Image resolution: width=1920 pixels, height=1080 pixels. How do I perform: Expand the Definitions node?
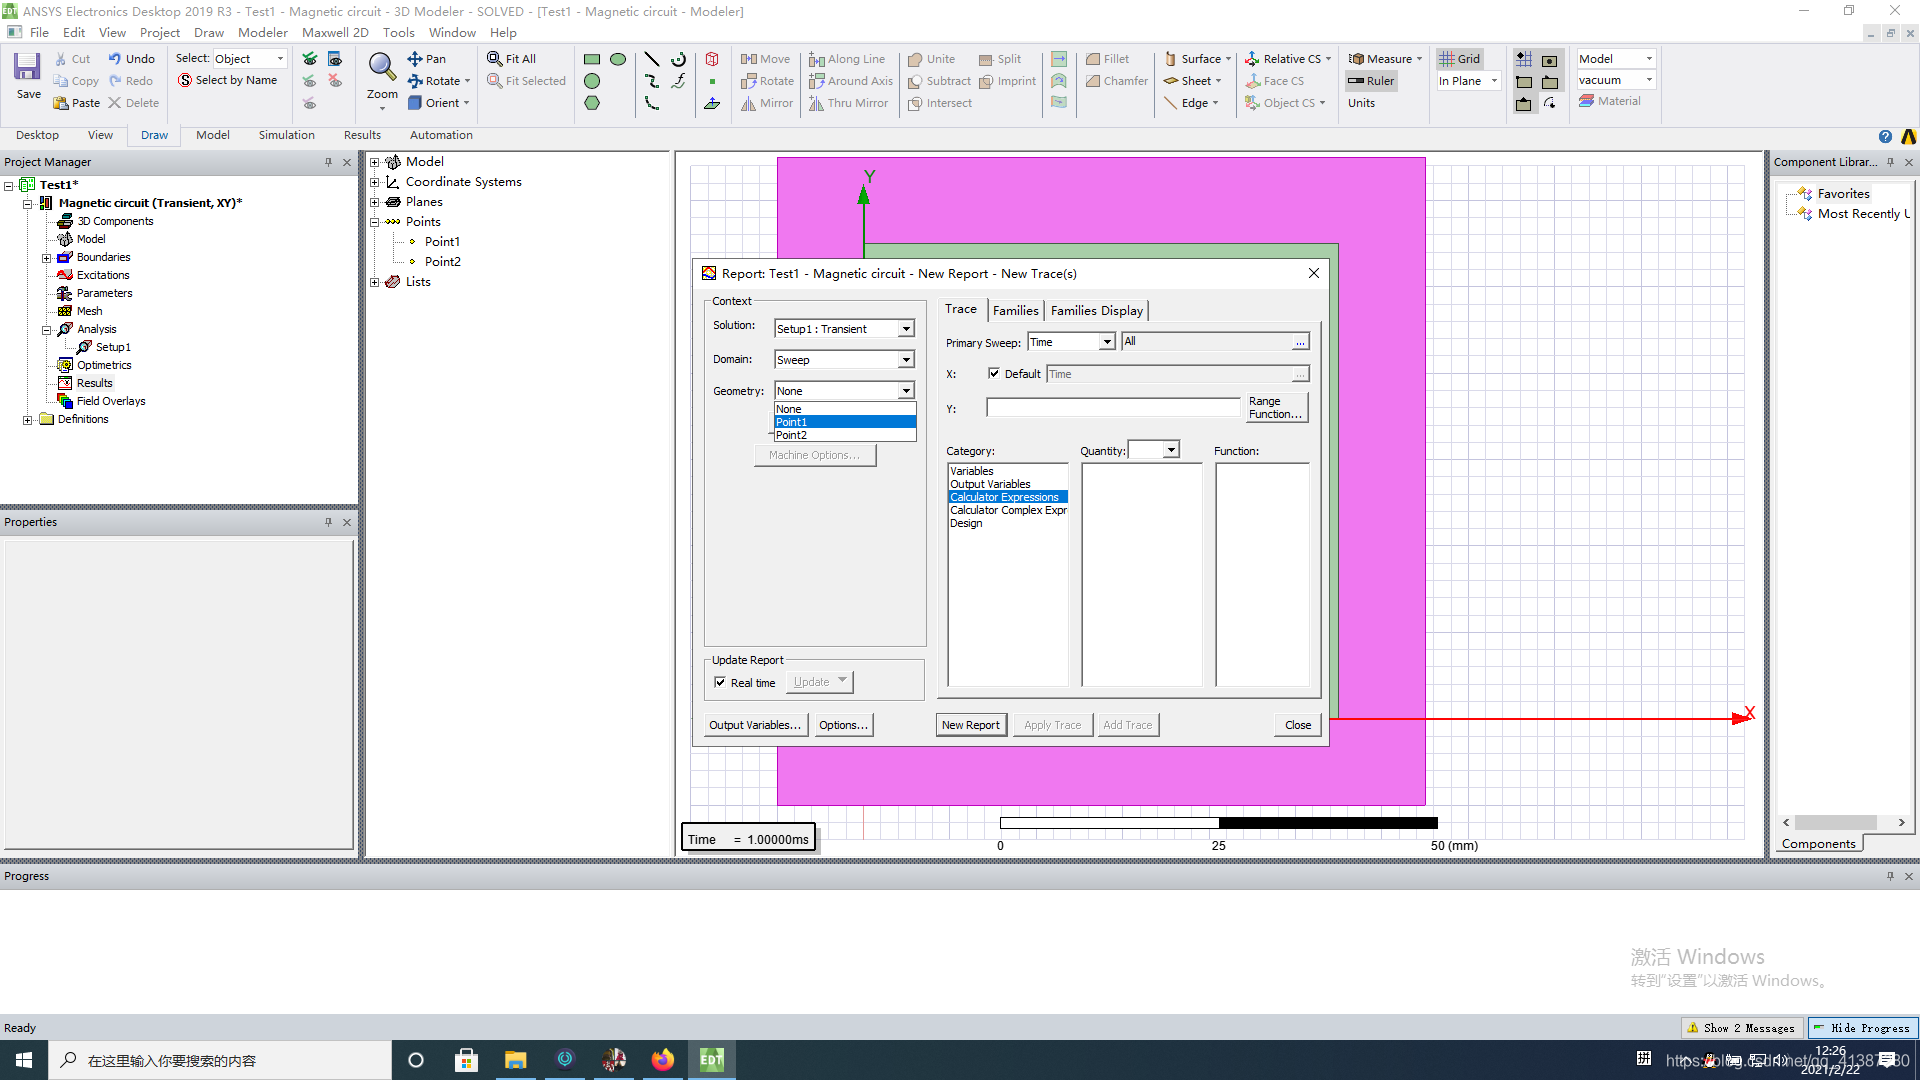click(x=27, y=420)
